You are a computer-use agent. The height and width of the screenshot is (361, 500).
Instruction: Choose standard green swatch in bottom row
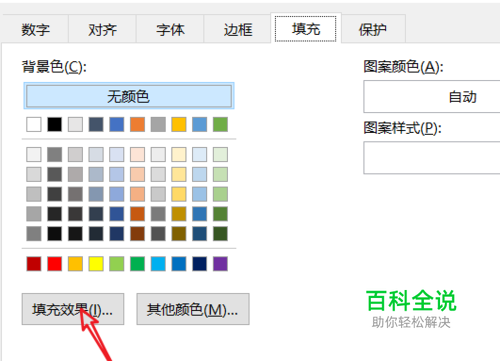[137, 264]
